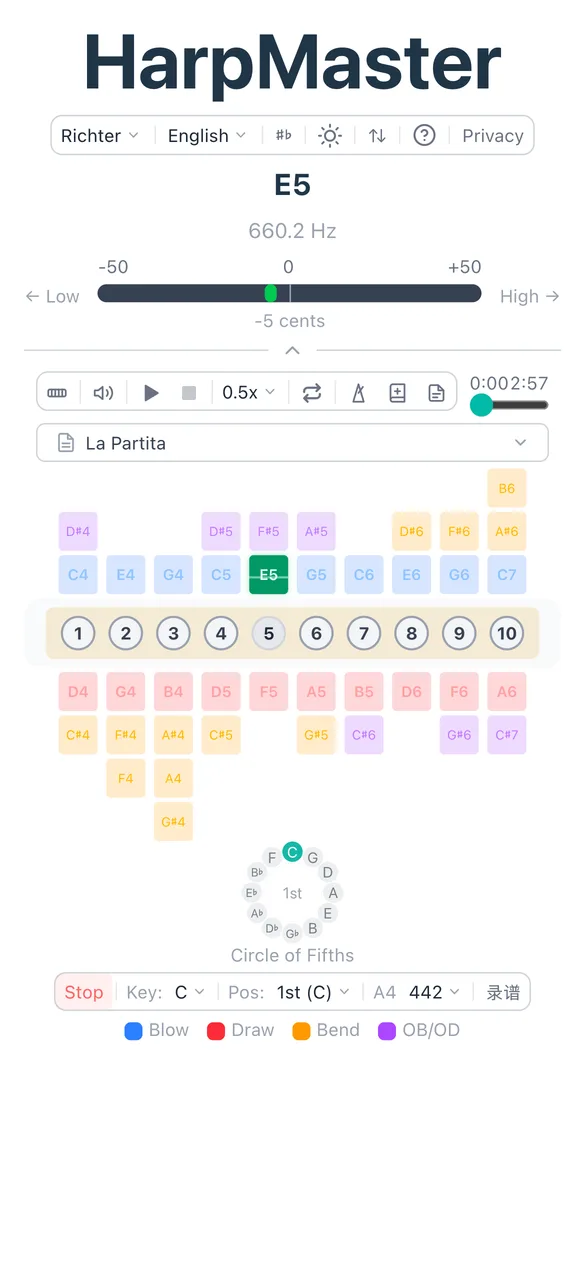Adjust the playback progress slider
585x1266 pixels.
point(482,405)
